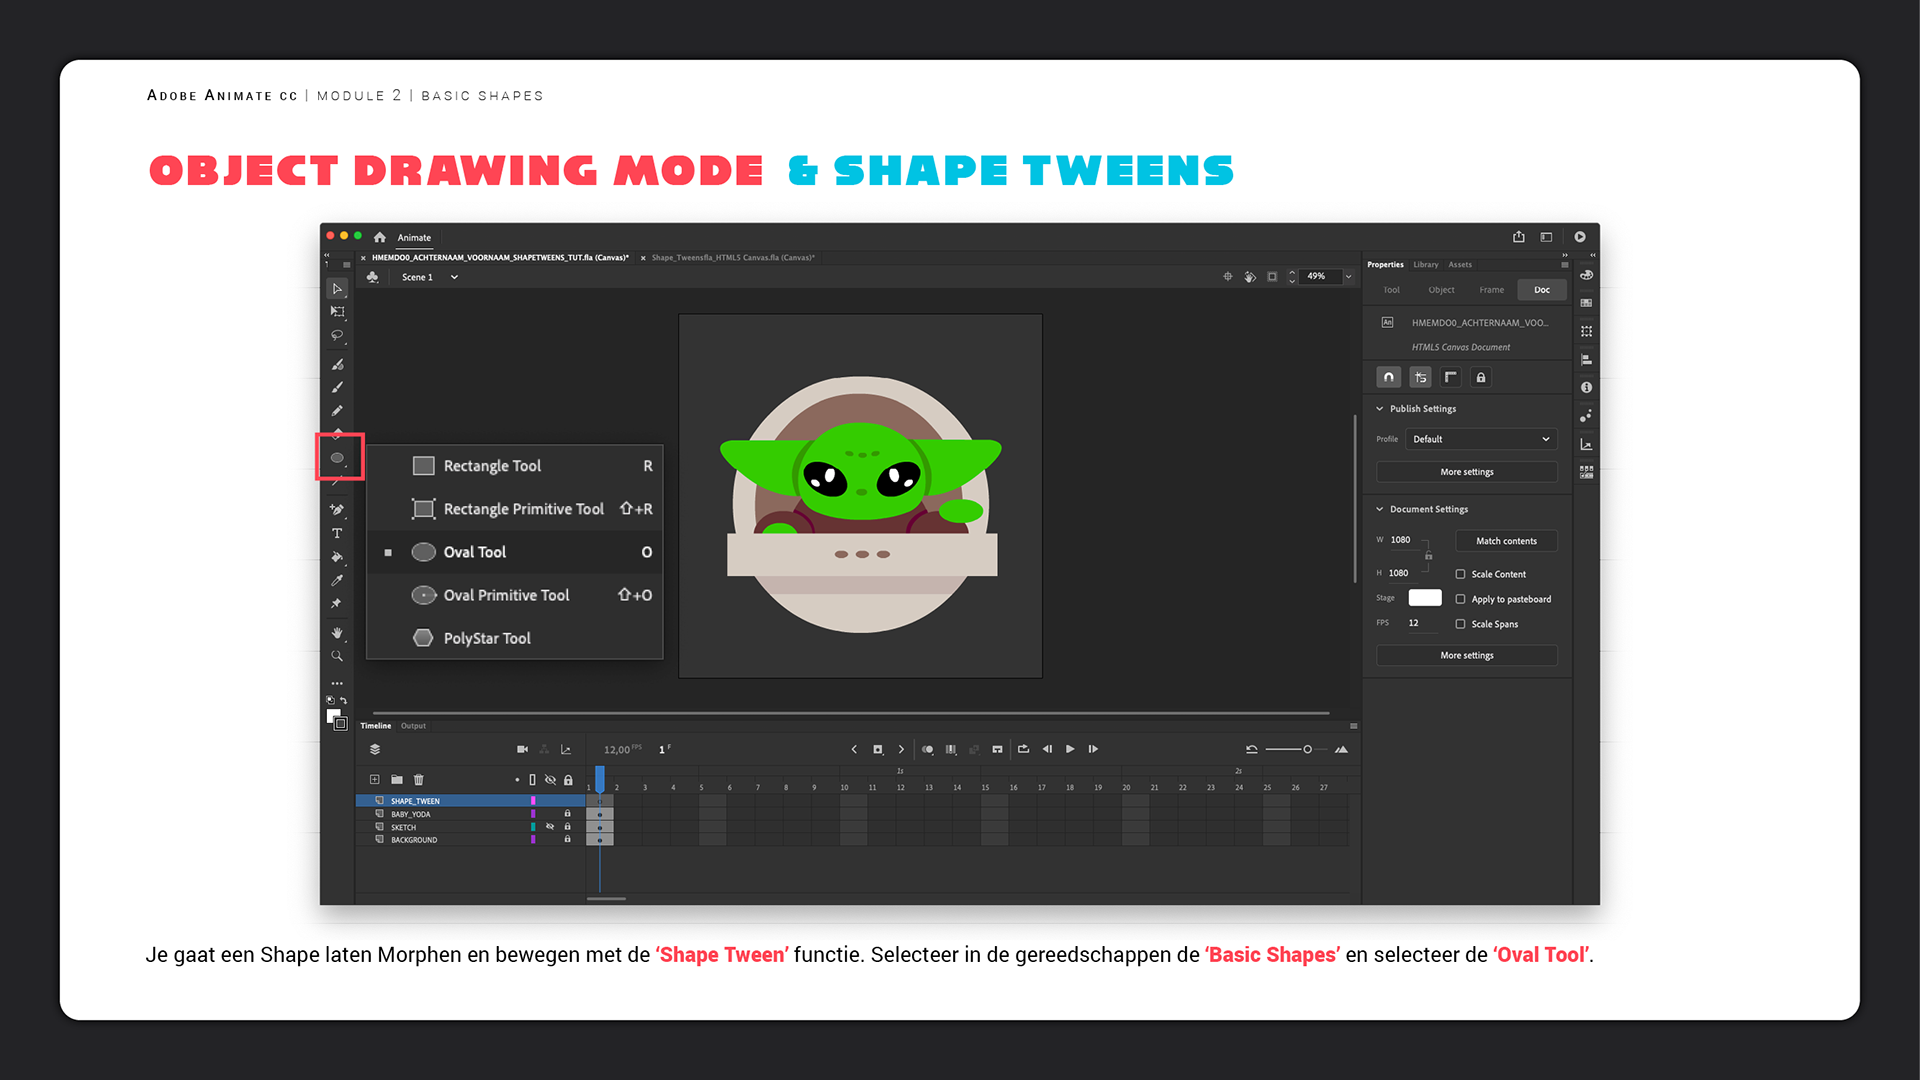Enable the Scale Content checkbox
The height and width of the screenshot is (1080, 1920).
coord(1460,574)
